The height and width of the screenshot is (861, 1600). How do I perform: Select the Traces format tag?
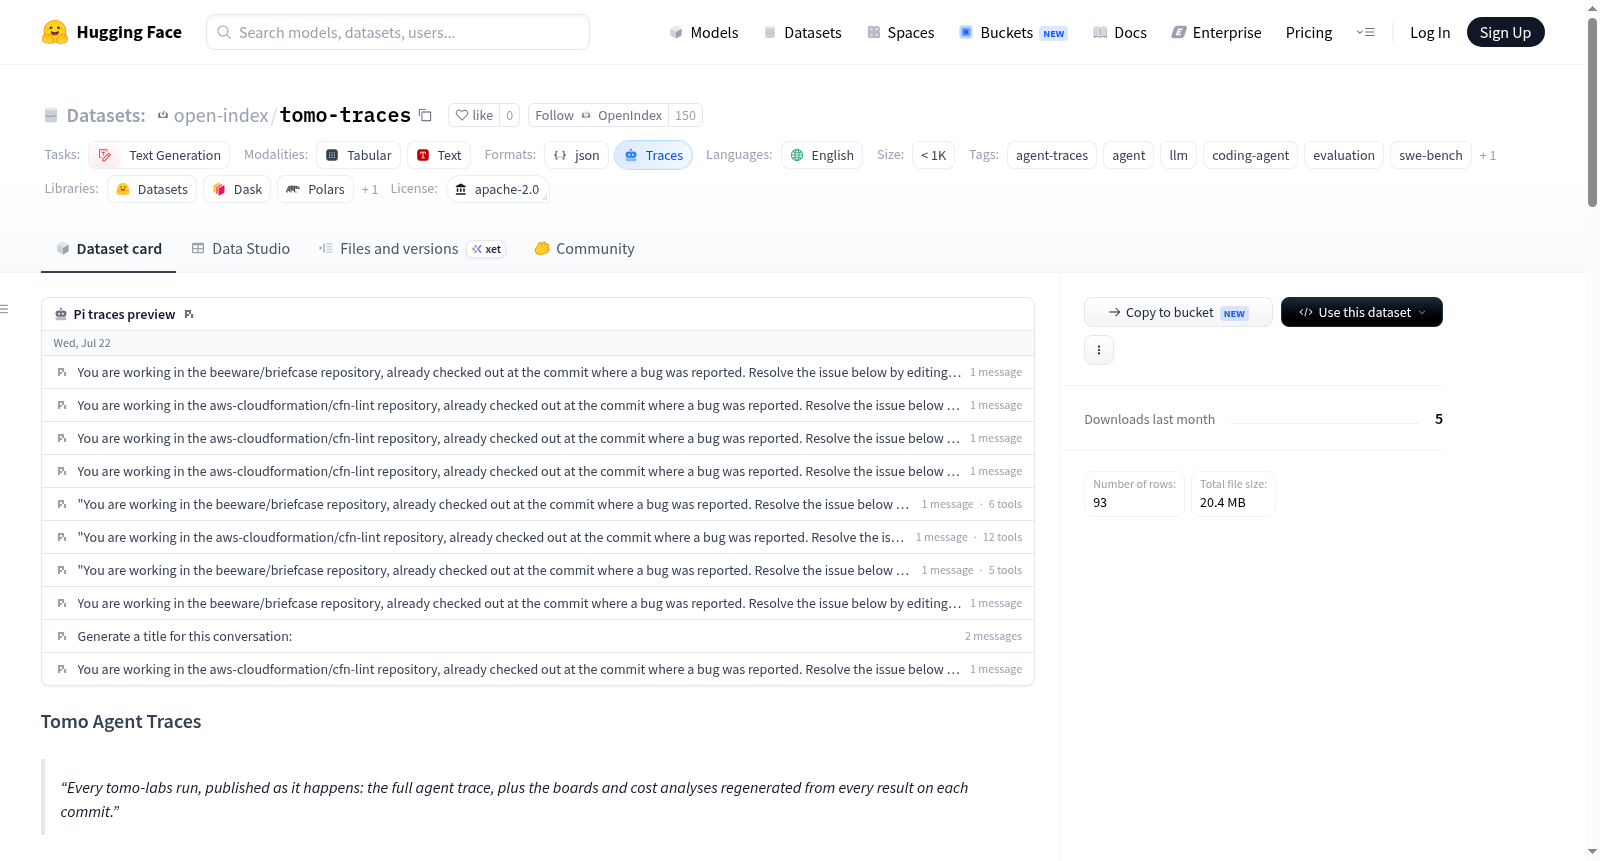pyautogui.click(x=654, y=155)
